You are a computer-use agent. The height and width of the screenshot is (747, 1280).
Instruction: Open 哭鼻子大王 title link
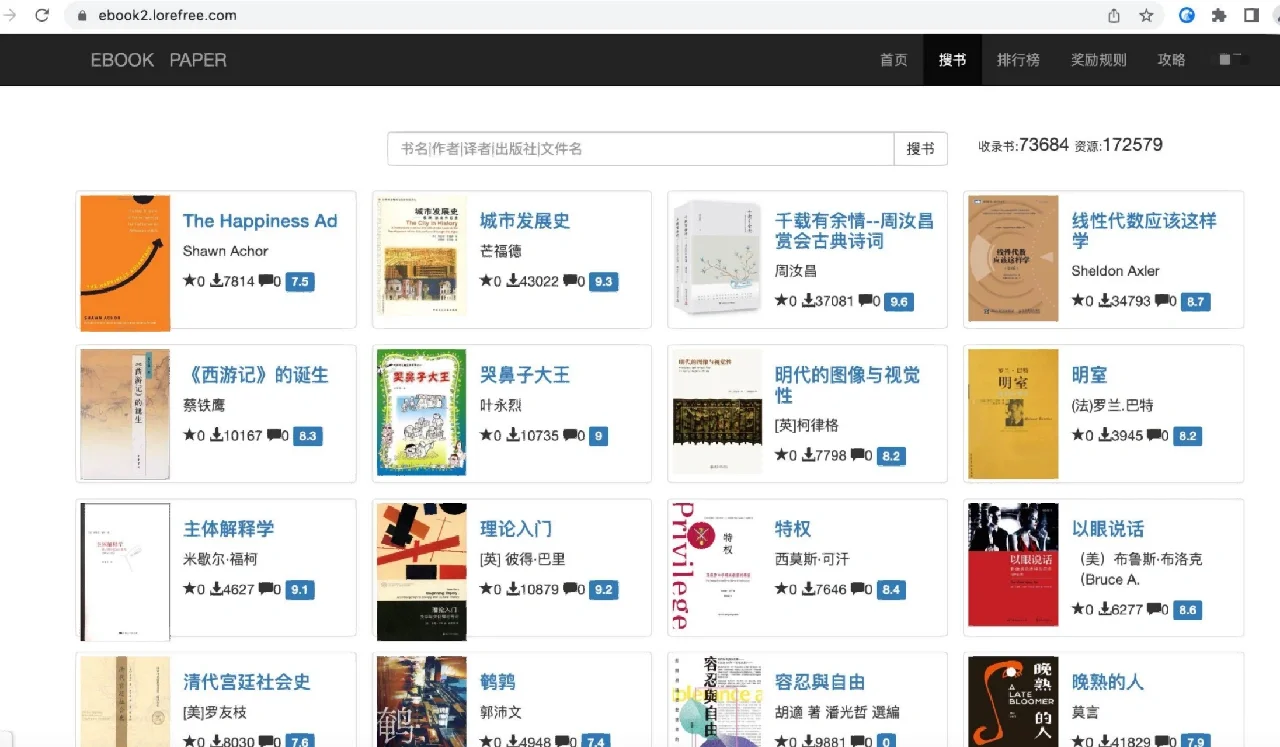525,375
